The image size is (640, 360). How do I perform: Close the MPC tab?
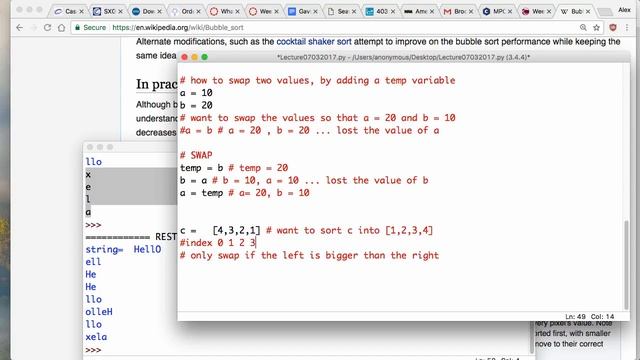(510, 11)
